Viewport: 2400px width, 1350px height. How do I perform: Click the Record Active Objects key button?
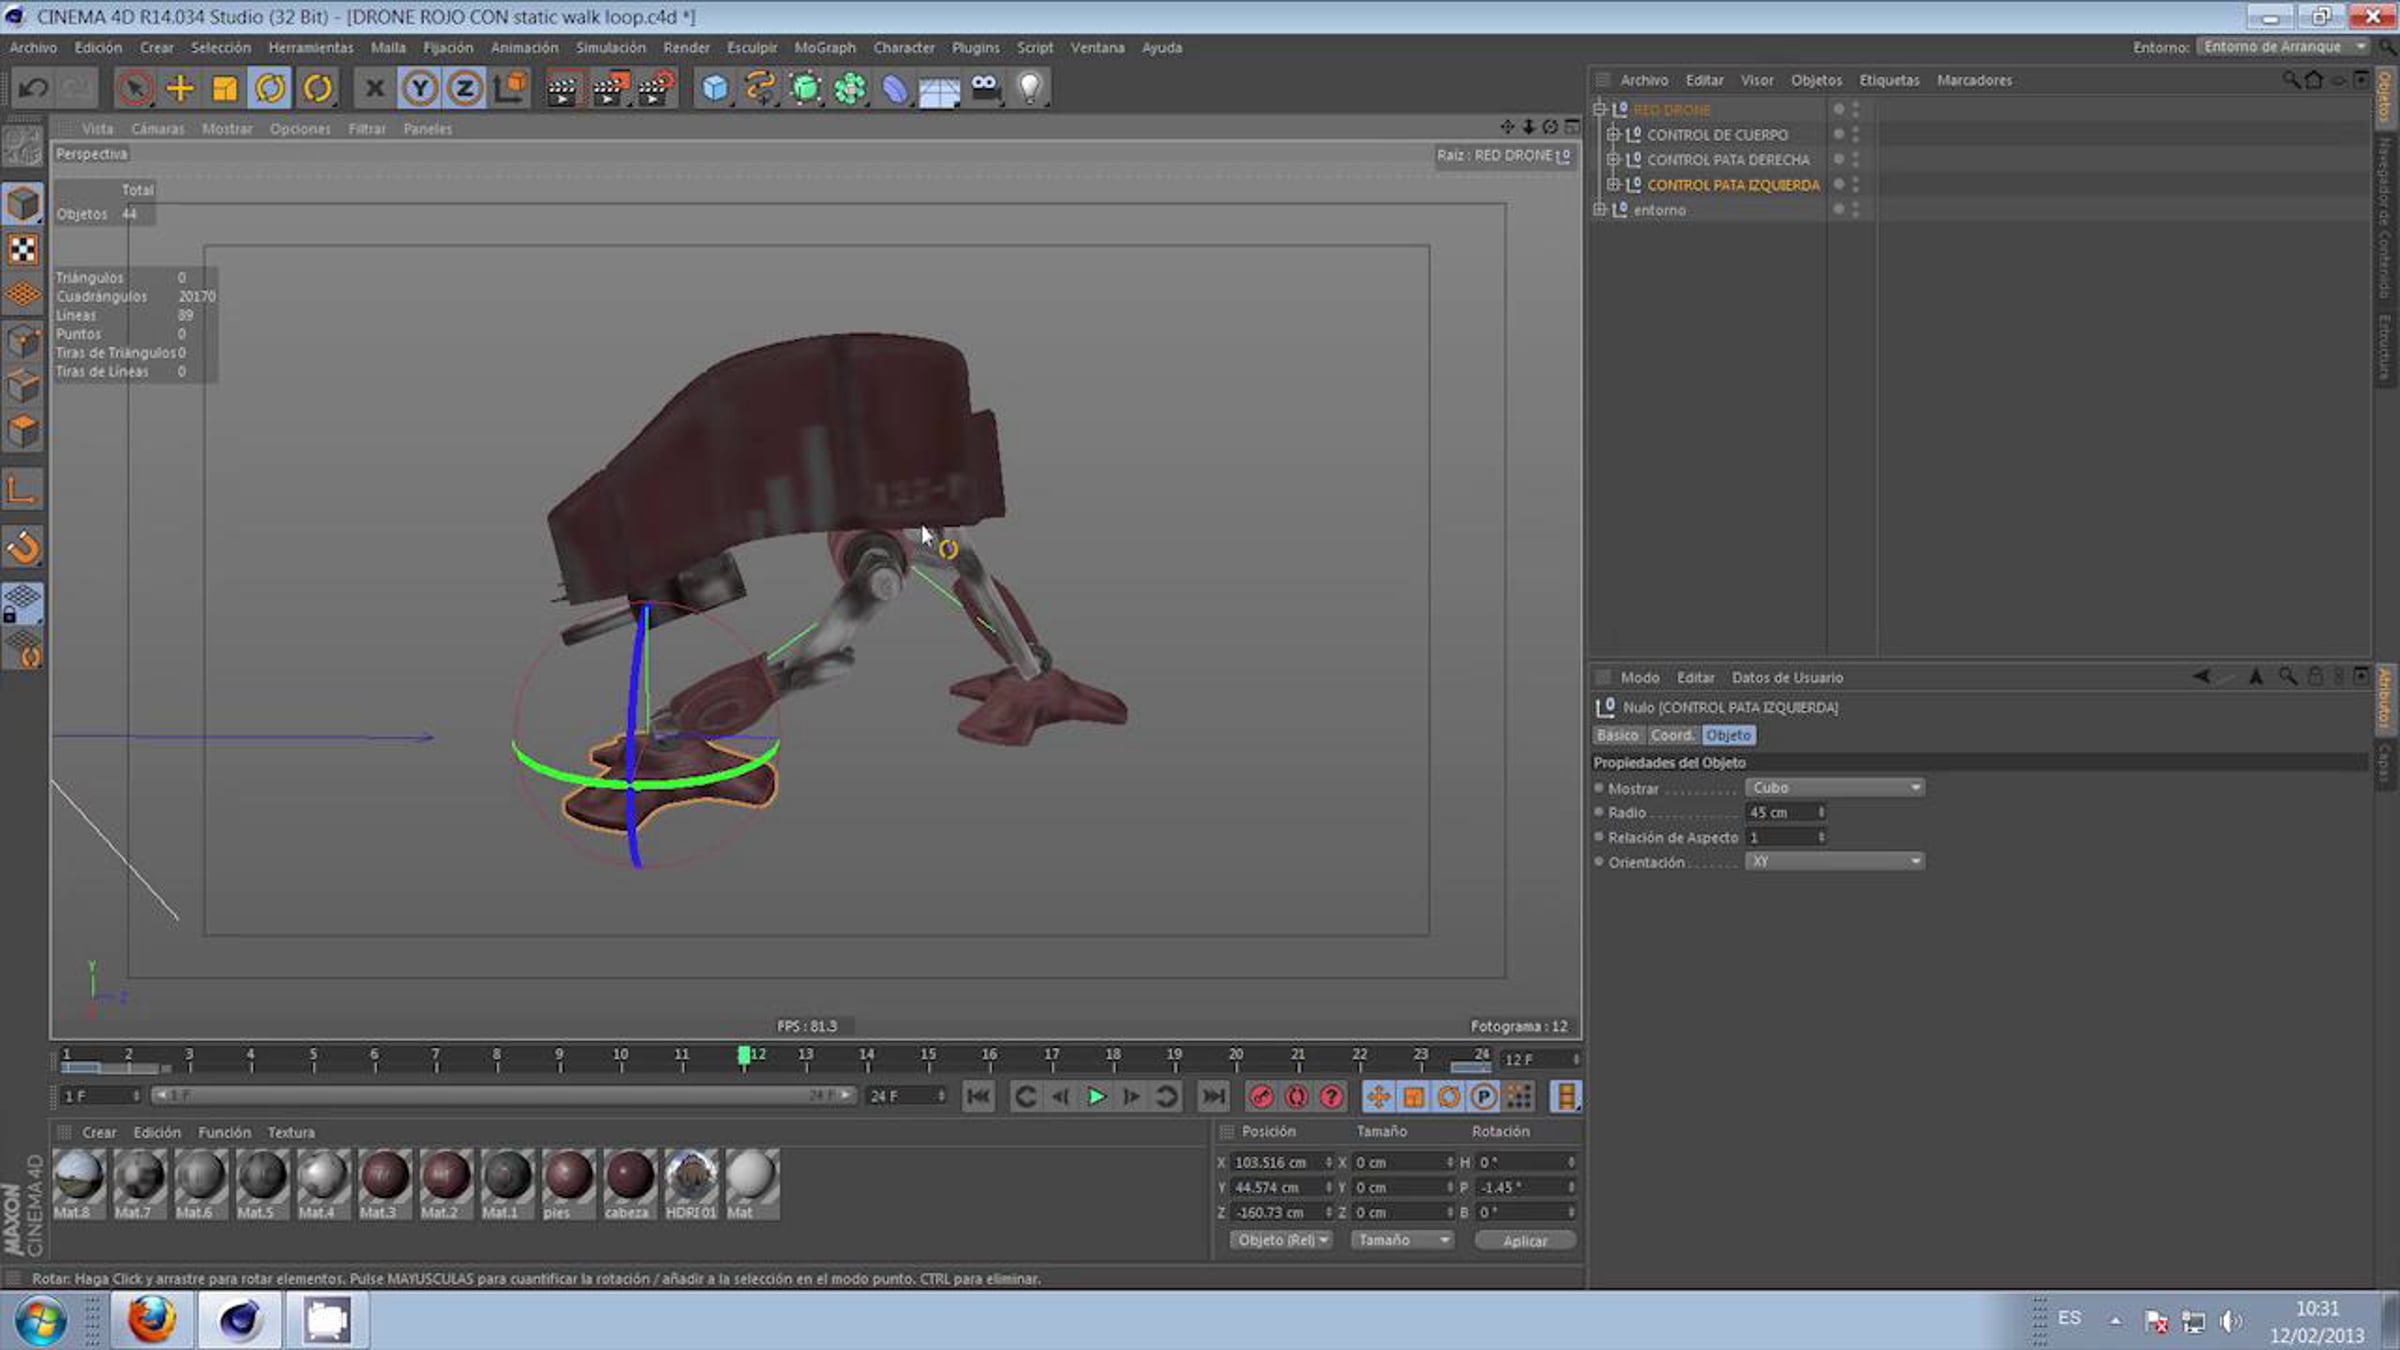coord(1261,1097)
